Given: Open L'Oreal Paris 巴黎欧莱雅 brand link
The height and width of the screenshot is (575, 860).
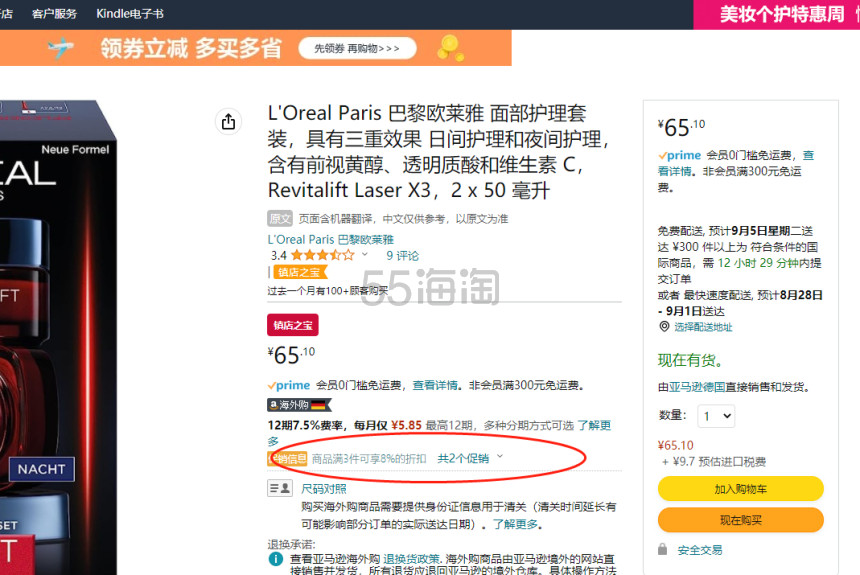Looking at the screenshot, I should click(x=330, y=239).
